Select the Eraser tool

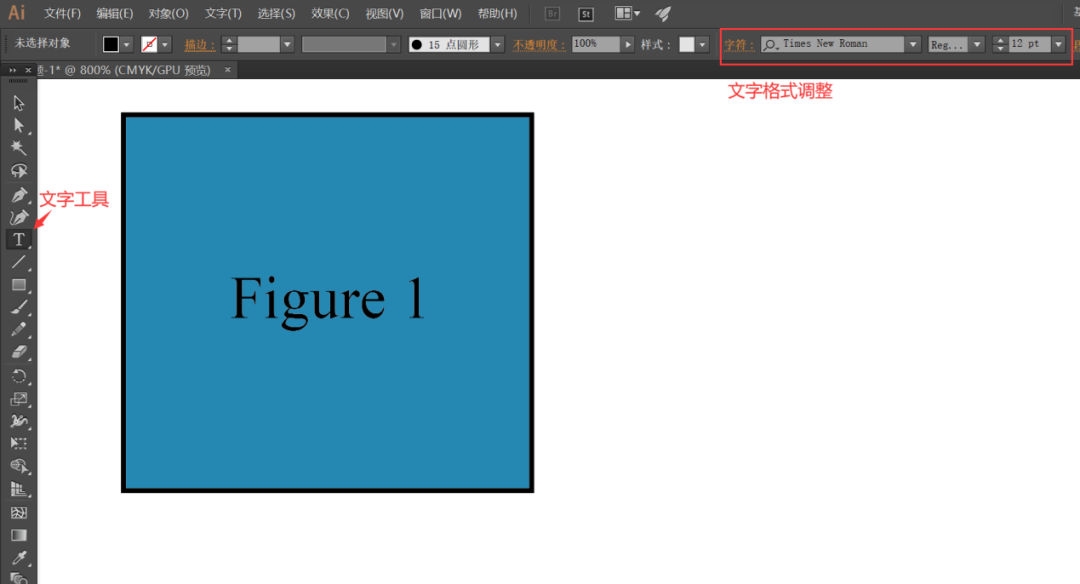pyautogui.click(x=19, y=352)
